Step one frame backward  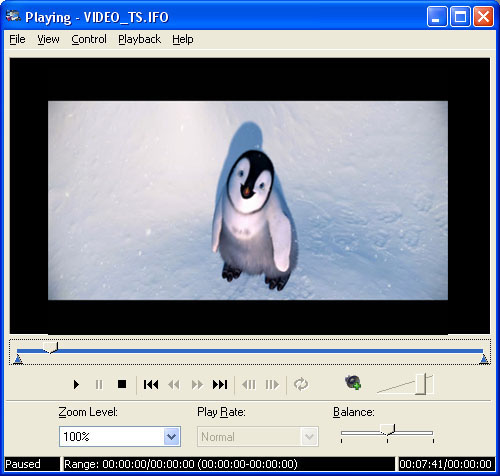point(249,385)
